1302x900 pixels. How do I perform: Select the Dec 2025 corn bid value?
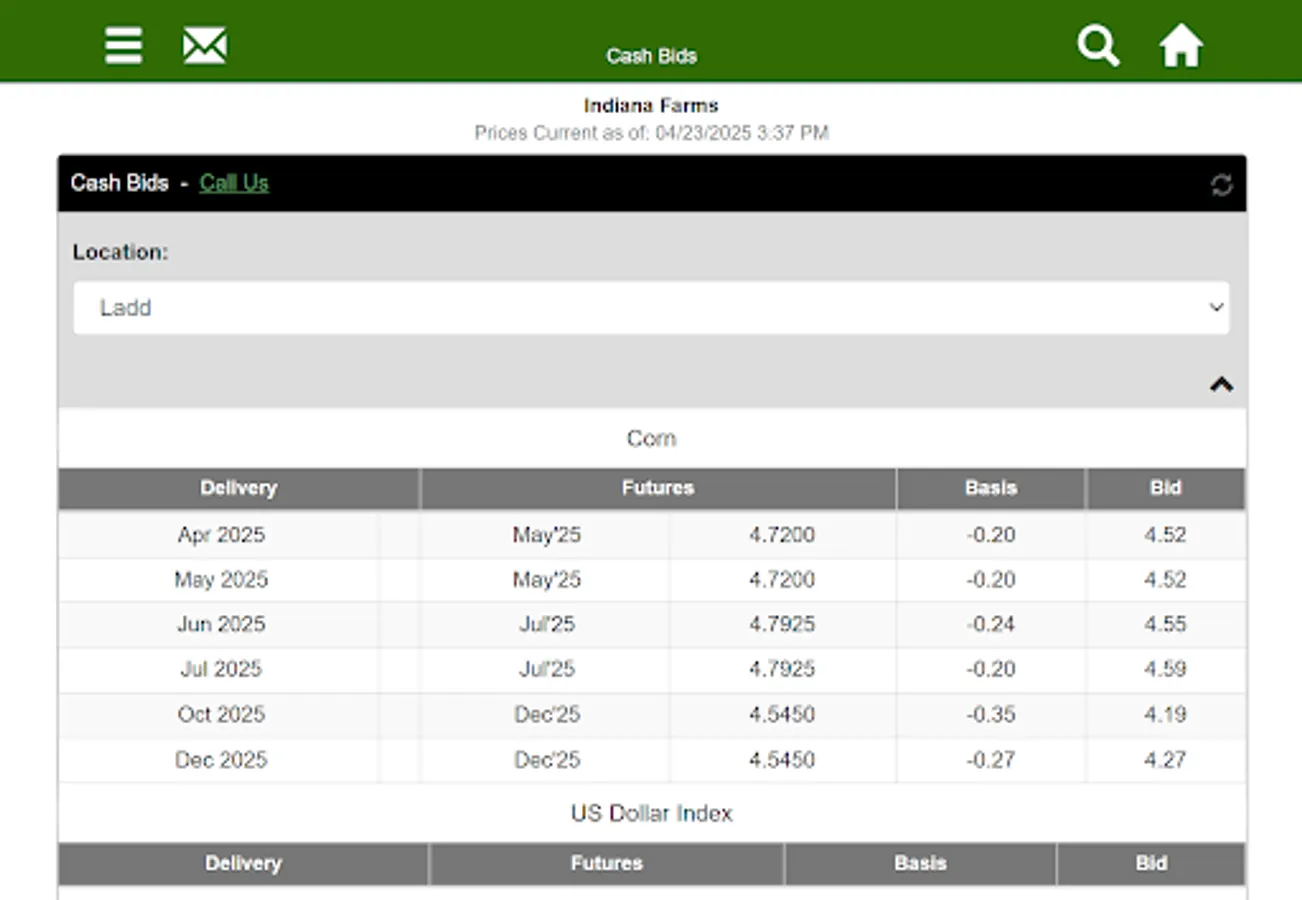pos(1166,760)
